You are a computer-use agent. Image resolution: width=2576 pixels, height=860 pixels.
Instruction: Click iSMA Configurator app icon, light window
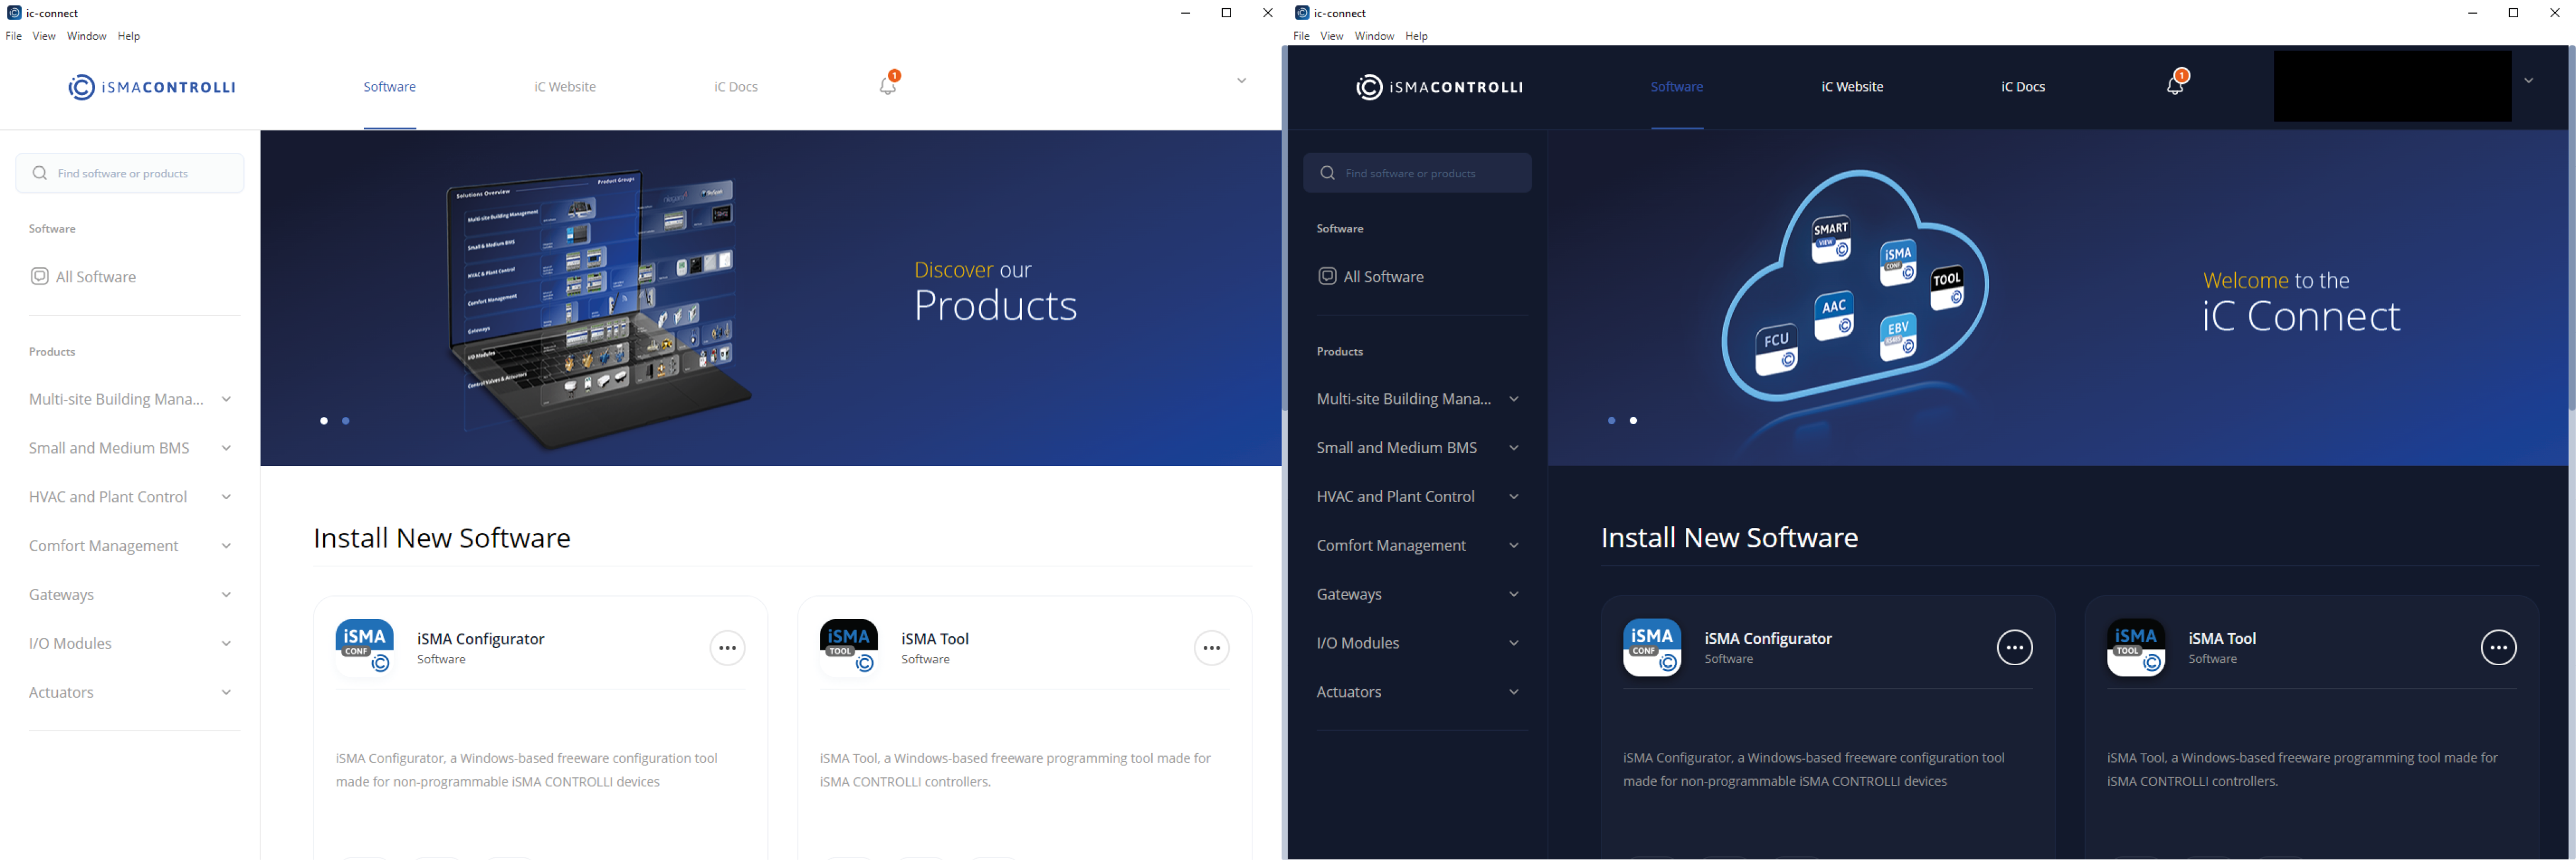[365, 647]
